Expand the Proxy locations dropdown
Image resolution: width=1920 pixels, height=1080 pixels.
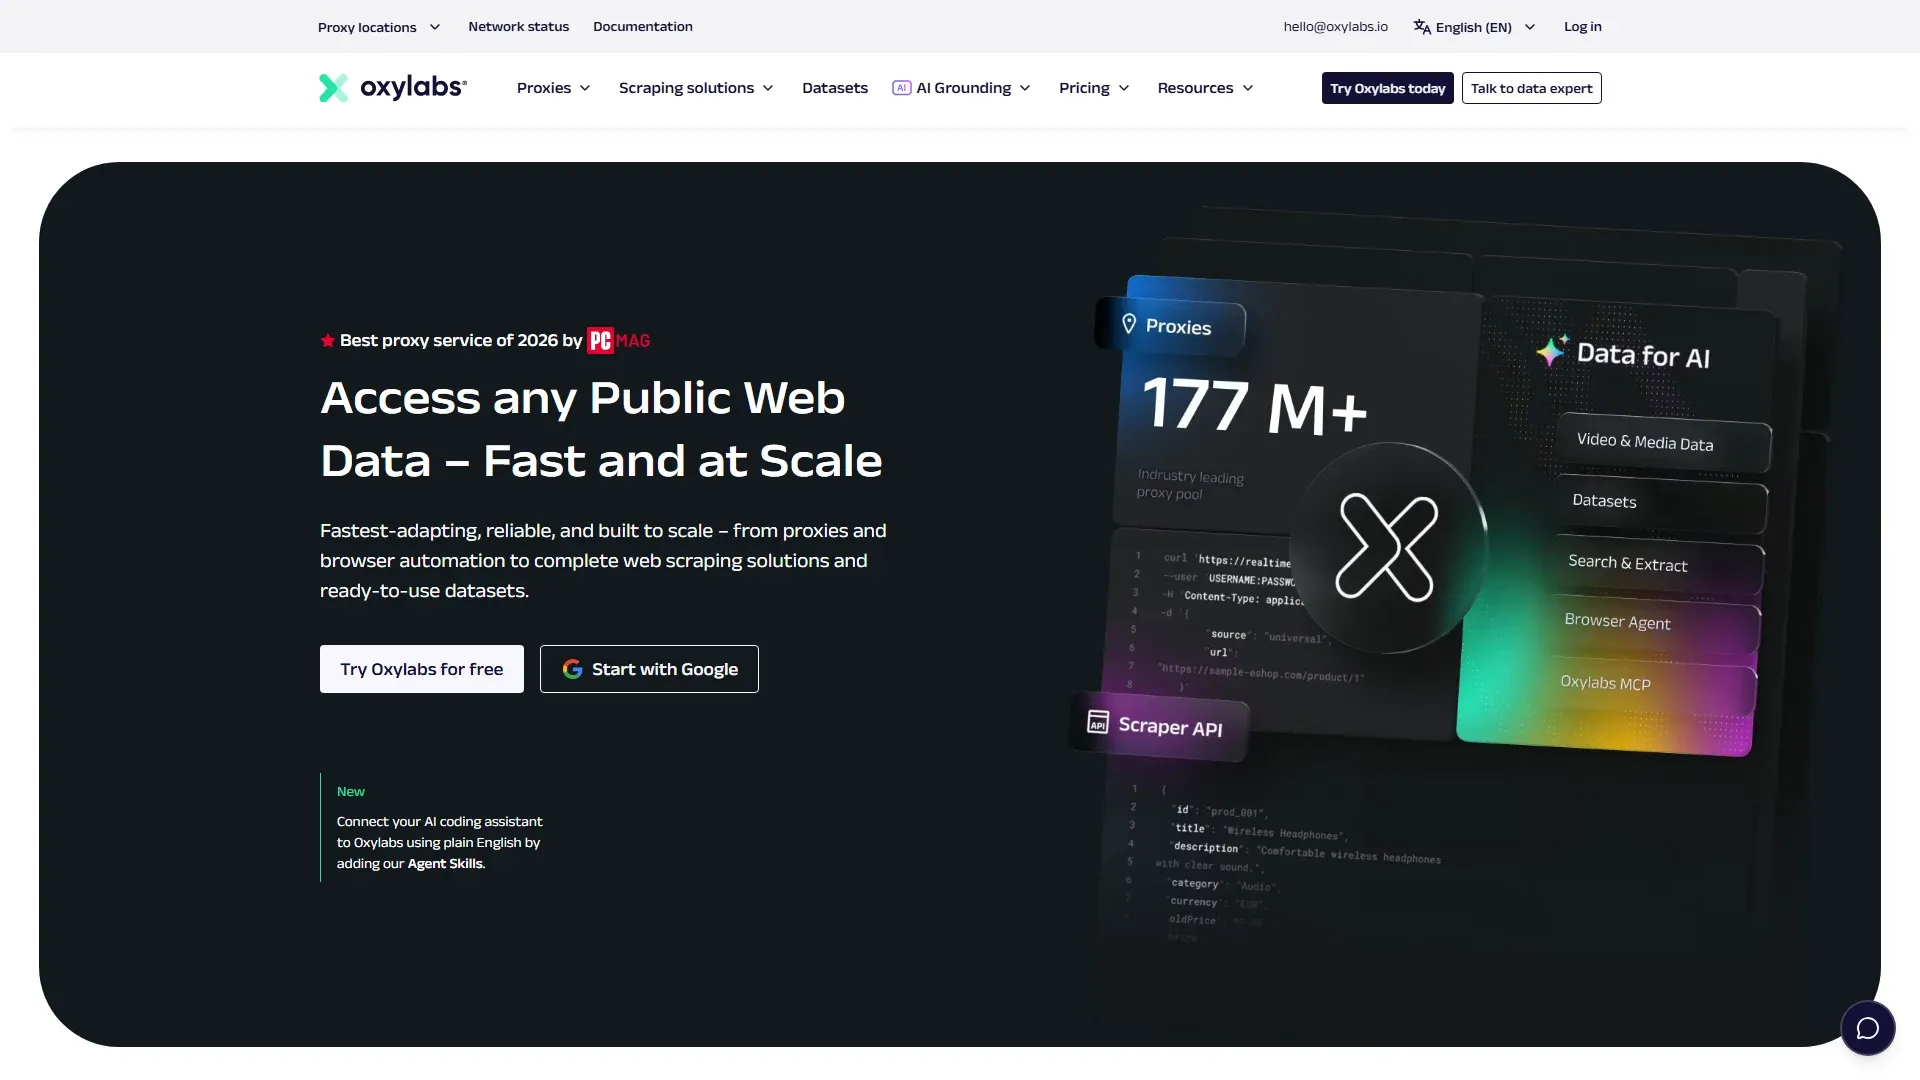point(379,27)
